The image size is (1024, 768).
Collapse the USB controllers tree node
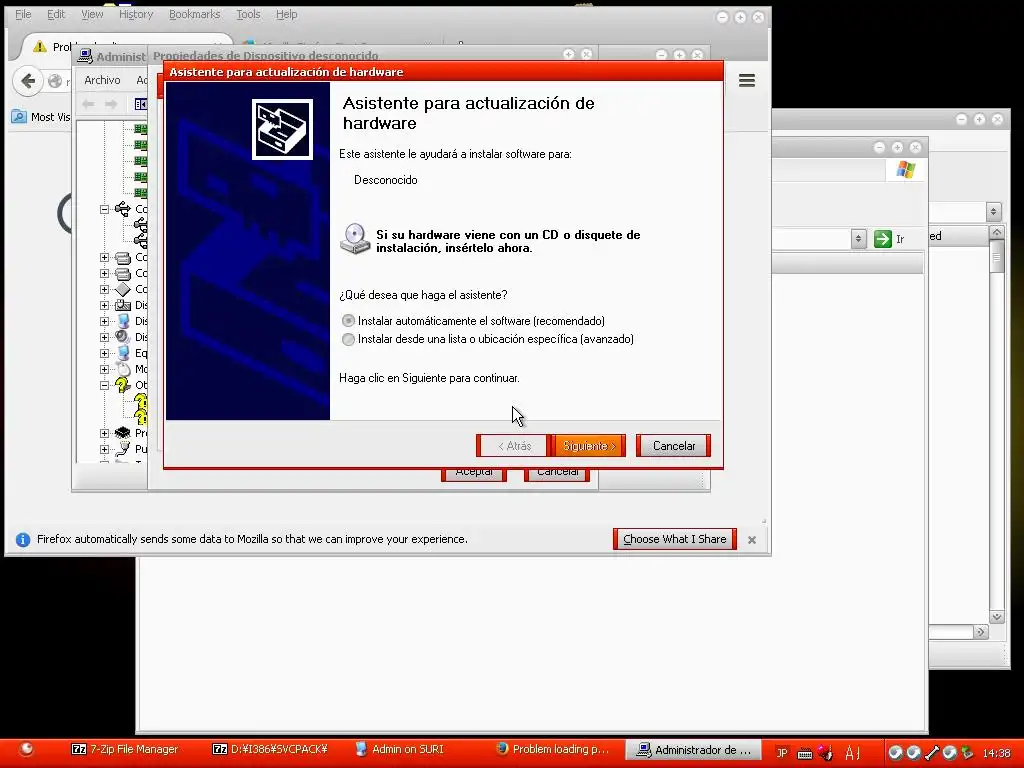pyautogui.click(x=104, y=209)
